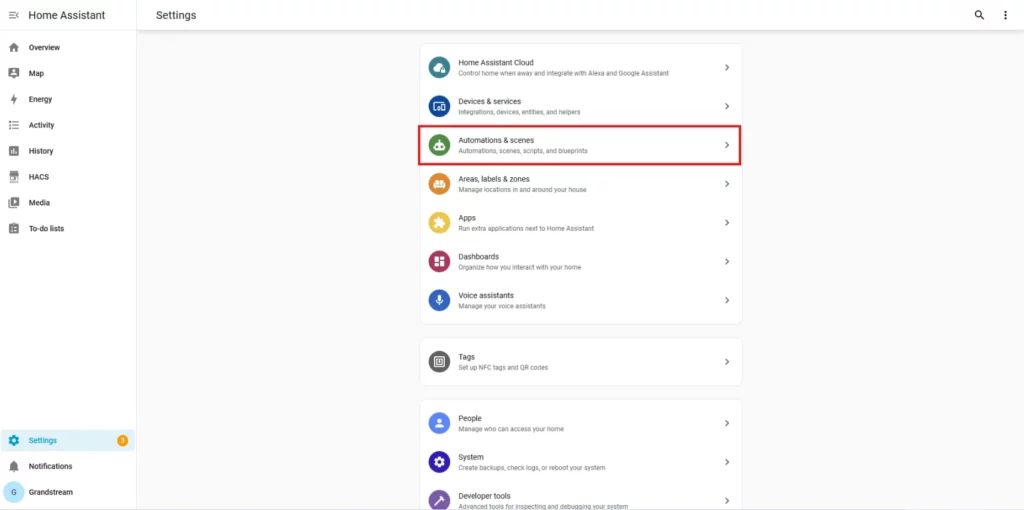
Task: Expand Voice assistants via chevron
Action: (727, 300)
